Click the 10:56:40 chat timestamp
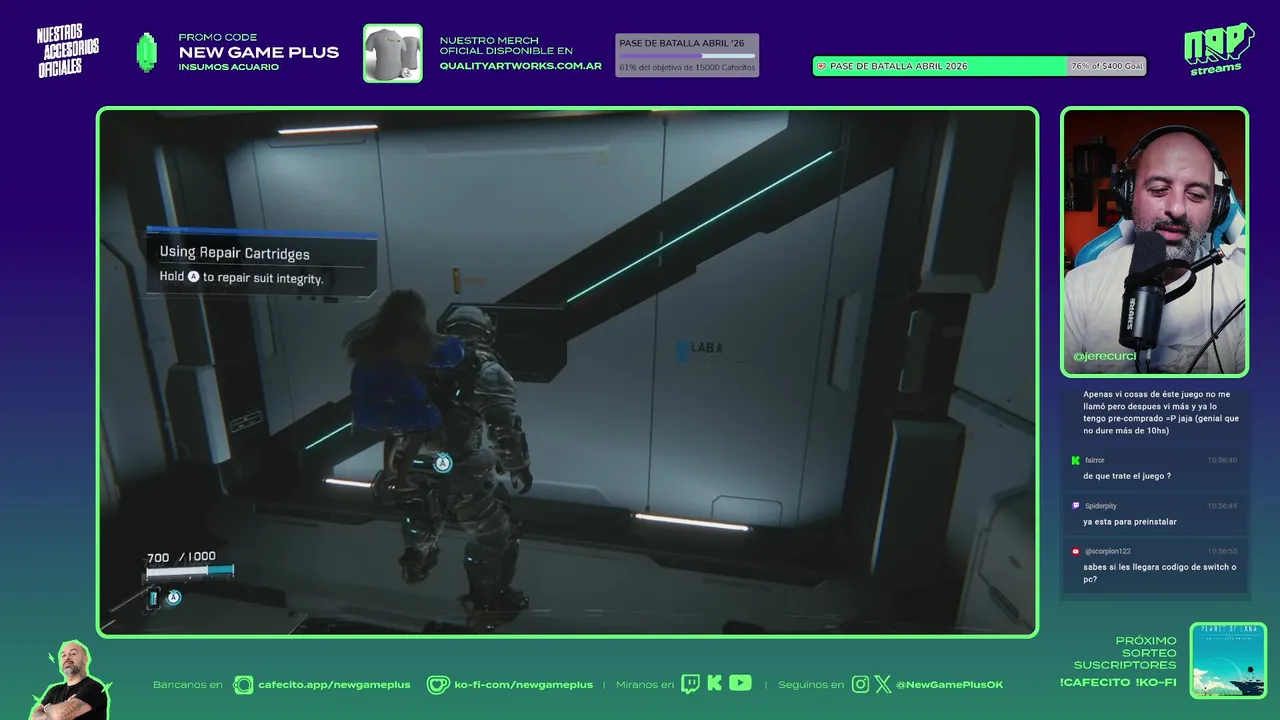 coord(1222,460)
